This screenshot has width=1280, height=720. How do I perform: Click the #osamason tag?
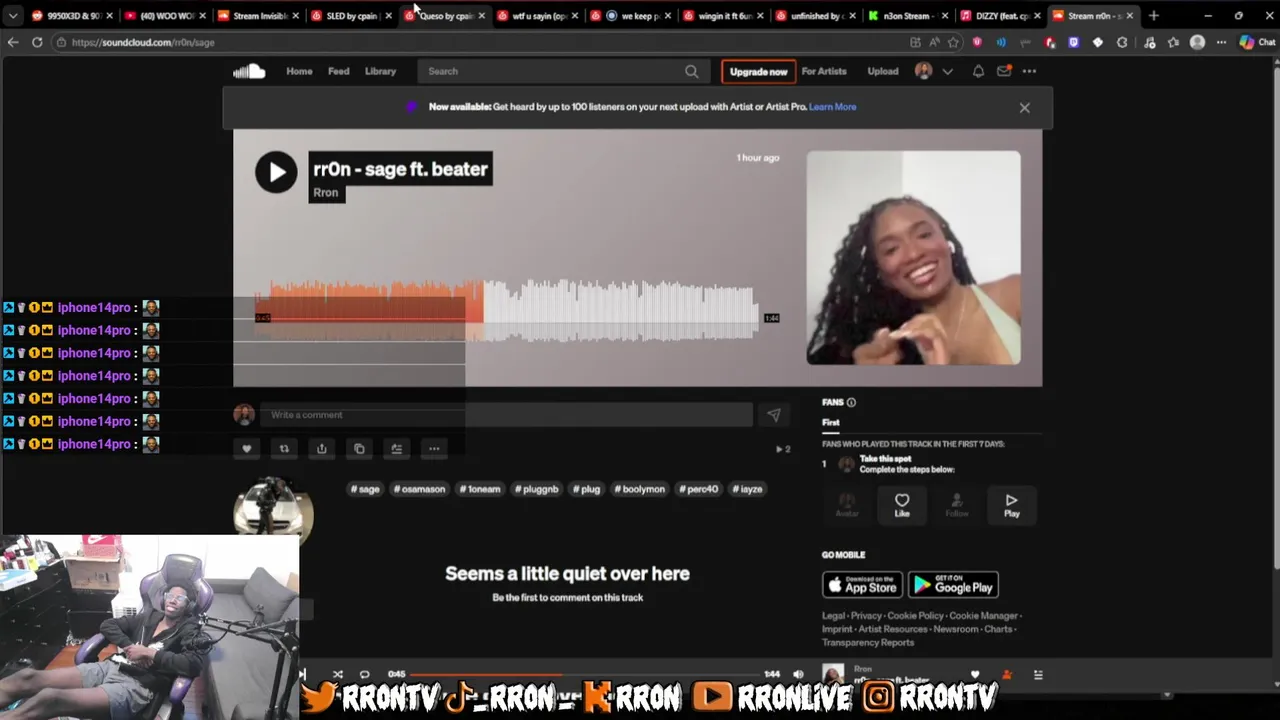point(419,489)
